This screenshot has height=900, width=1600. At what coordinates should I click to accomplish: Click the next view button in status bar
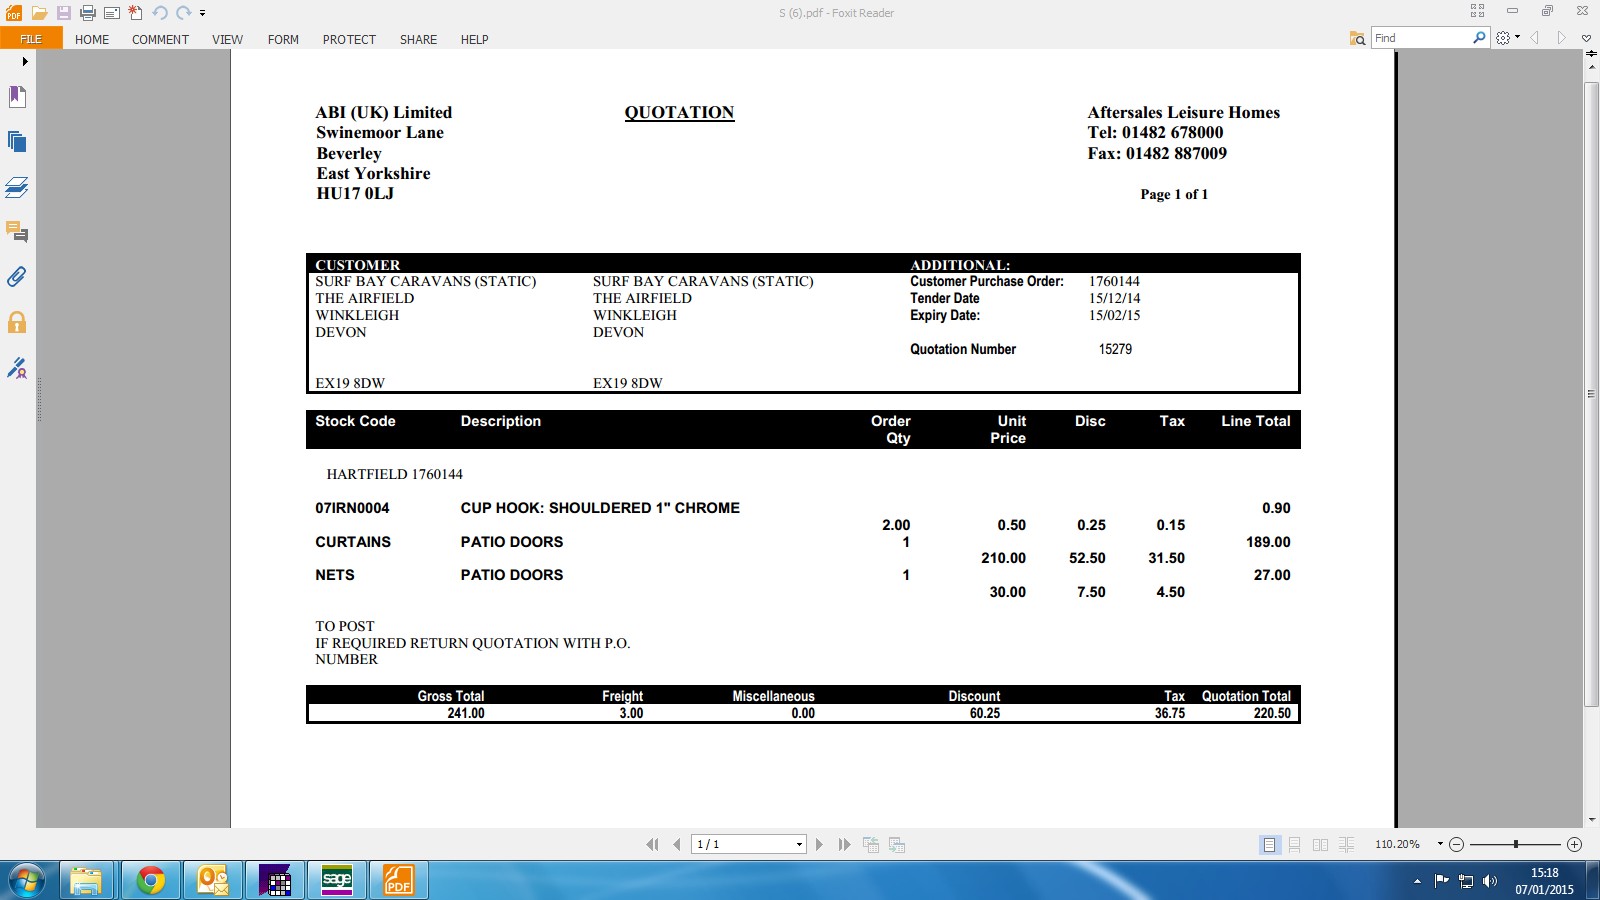897,845
